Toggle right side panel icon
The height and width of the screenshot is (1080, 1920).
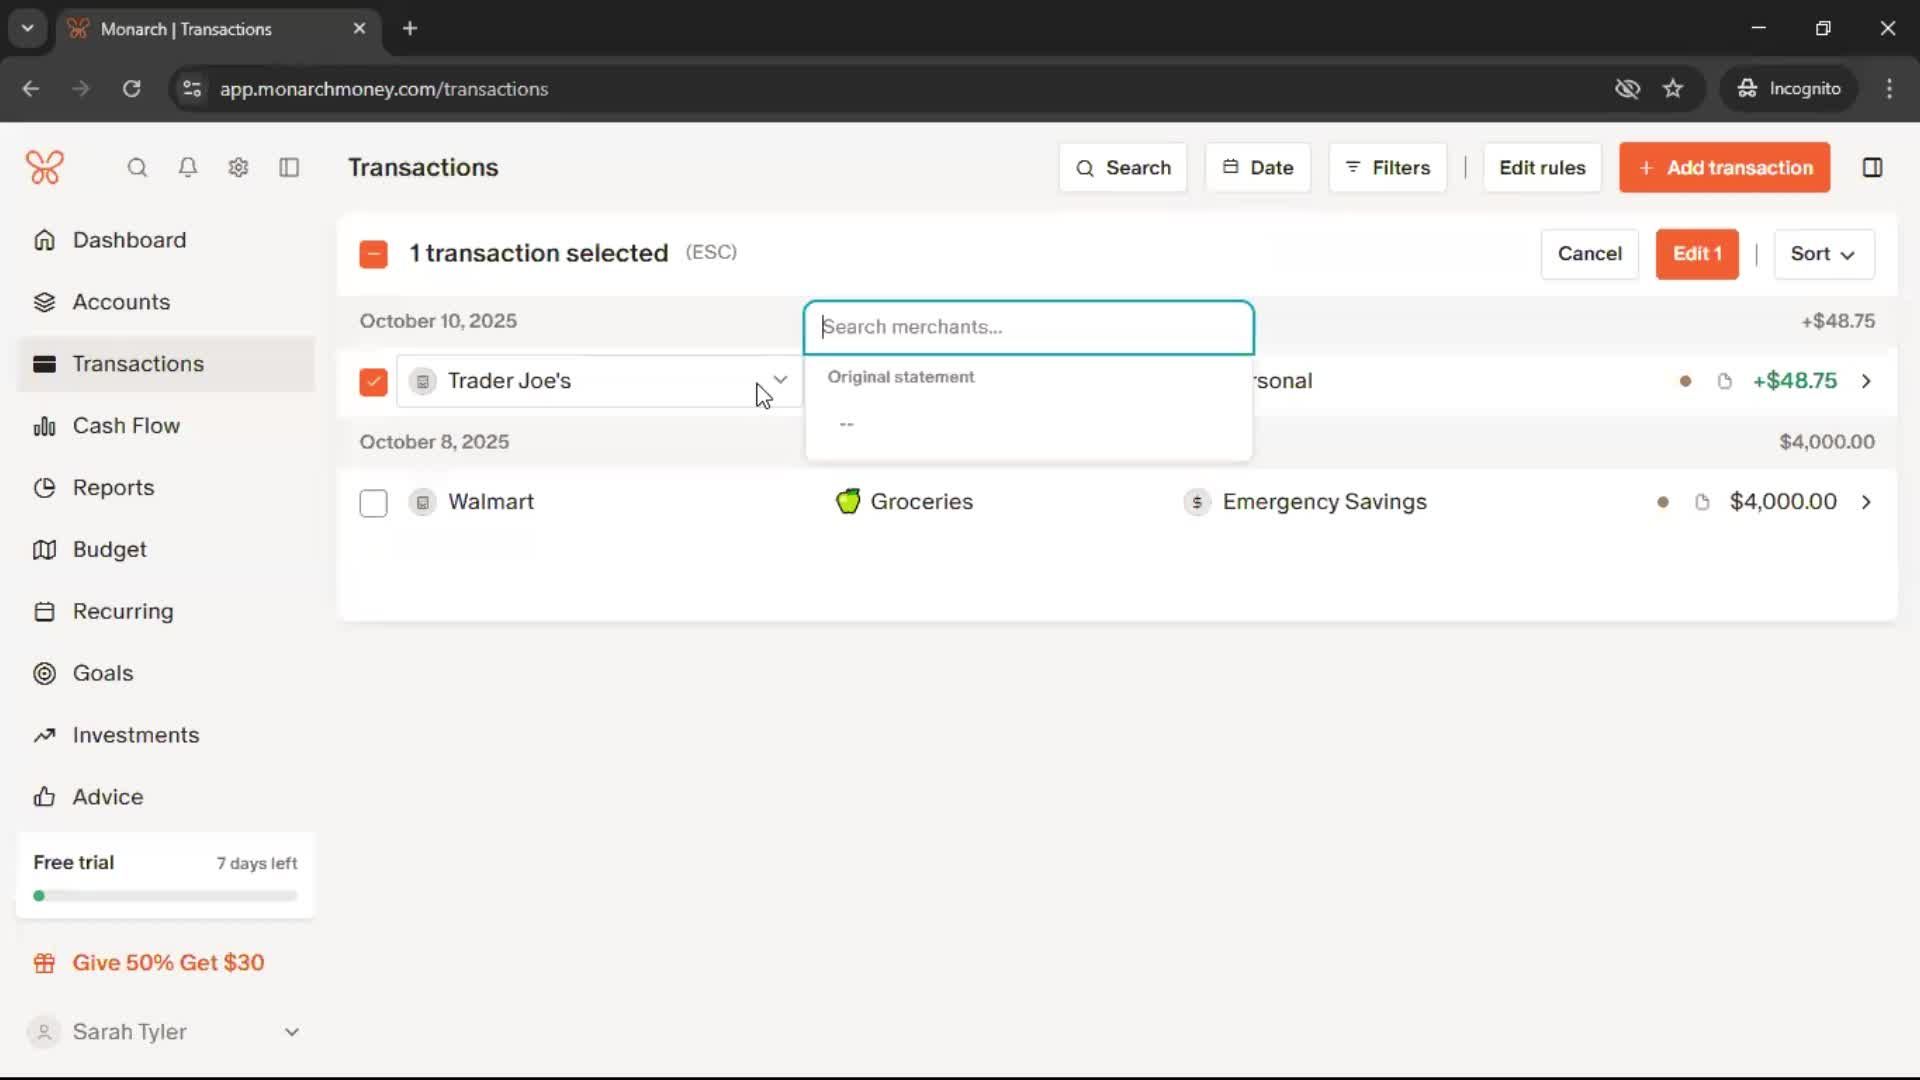tap(1872, 168)
